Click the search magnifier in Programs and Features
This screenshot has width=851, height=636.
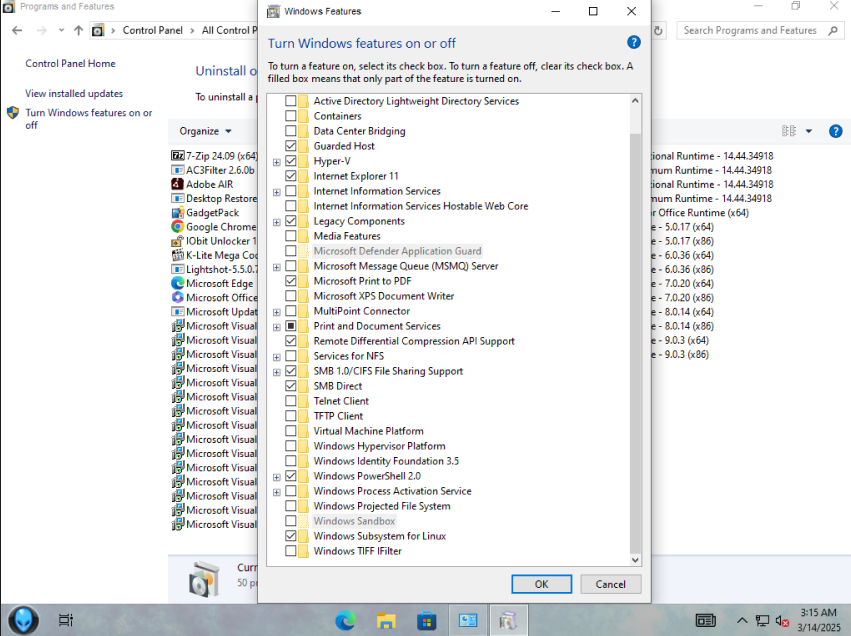click(x=833, y=30)
